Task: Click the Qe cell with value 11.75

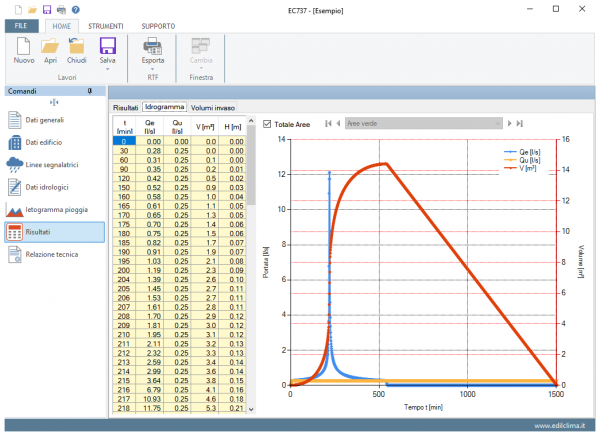Action: pyautogui.click(x=150, y=408)
